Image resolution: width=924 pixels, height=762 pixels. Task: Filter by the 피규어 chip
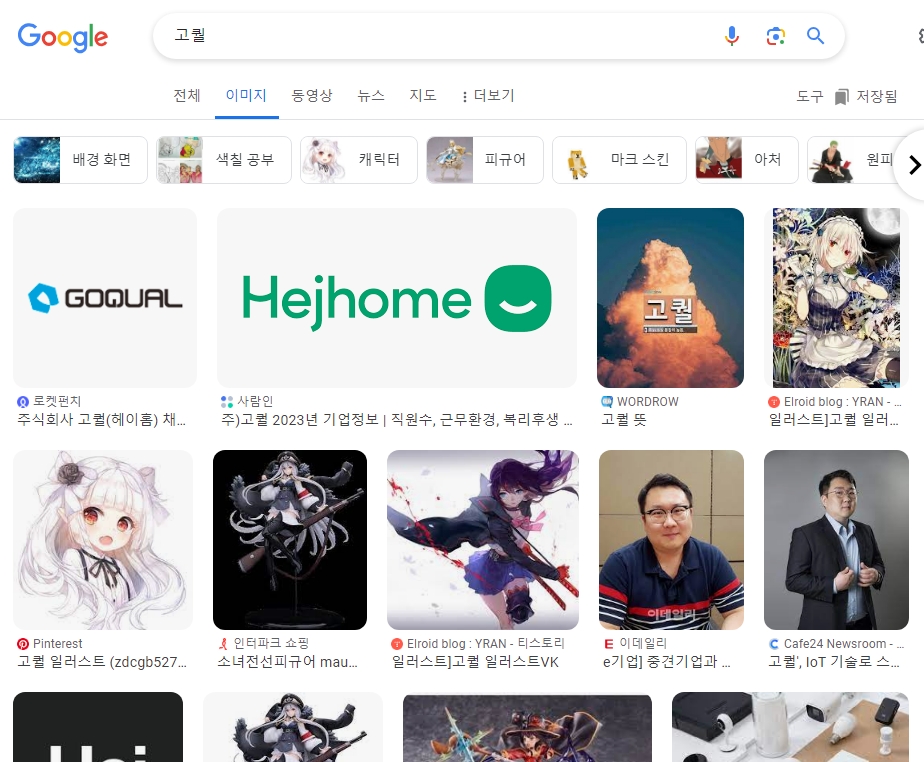click(485, 160)
